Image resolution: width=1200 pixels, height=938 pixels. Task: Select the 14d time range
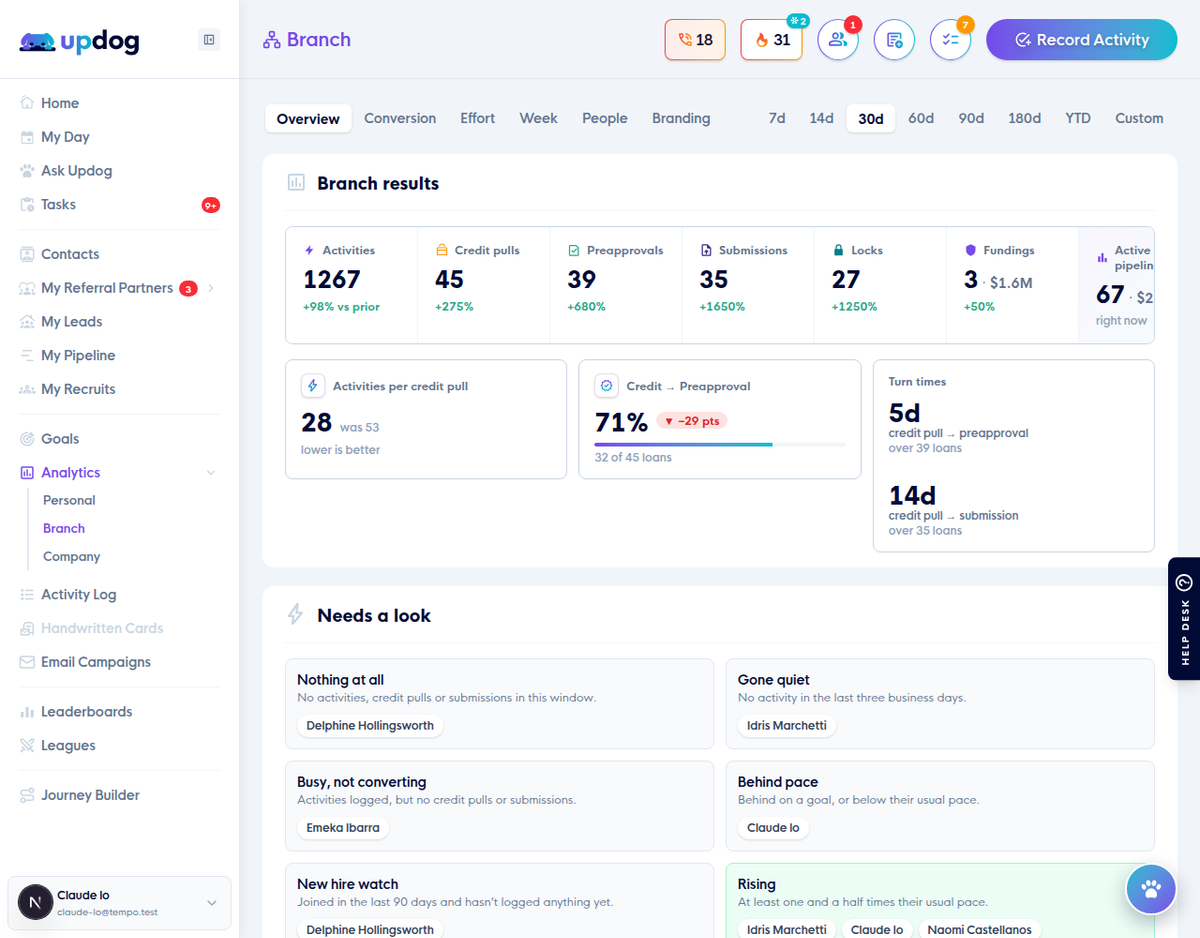pyautogui.click(x=822, y=118)
